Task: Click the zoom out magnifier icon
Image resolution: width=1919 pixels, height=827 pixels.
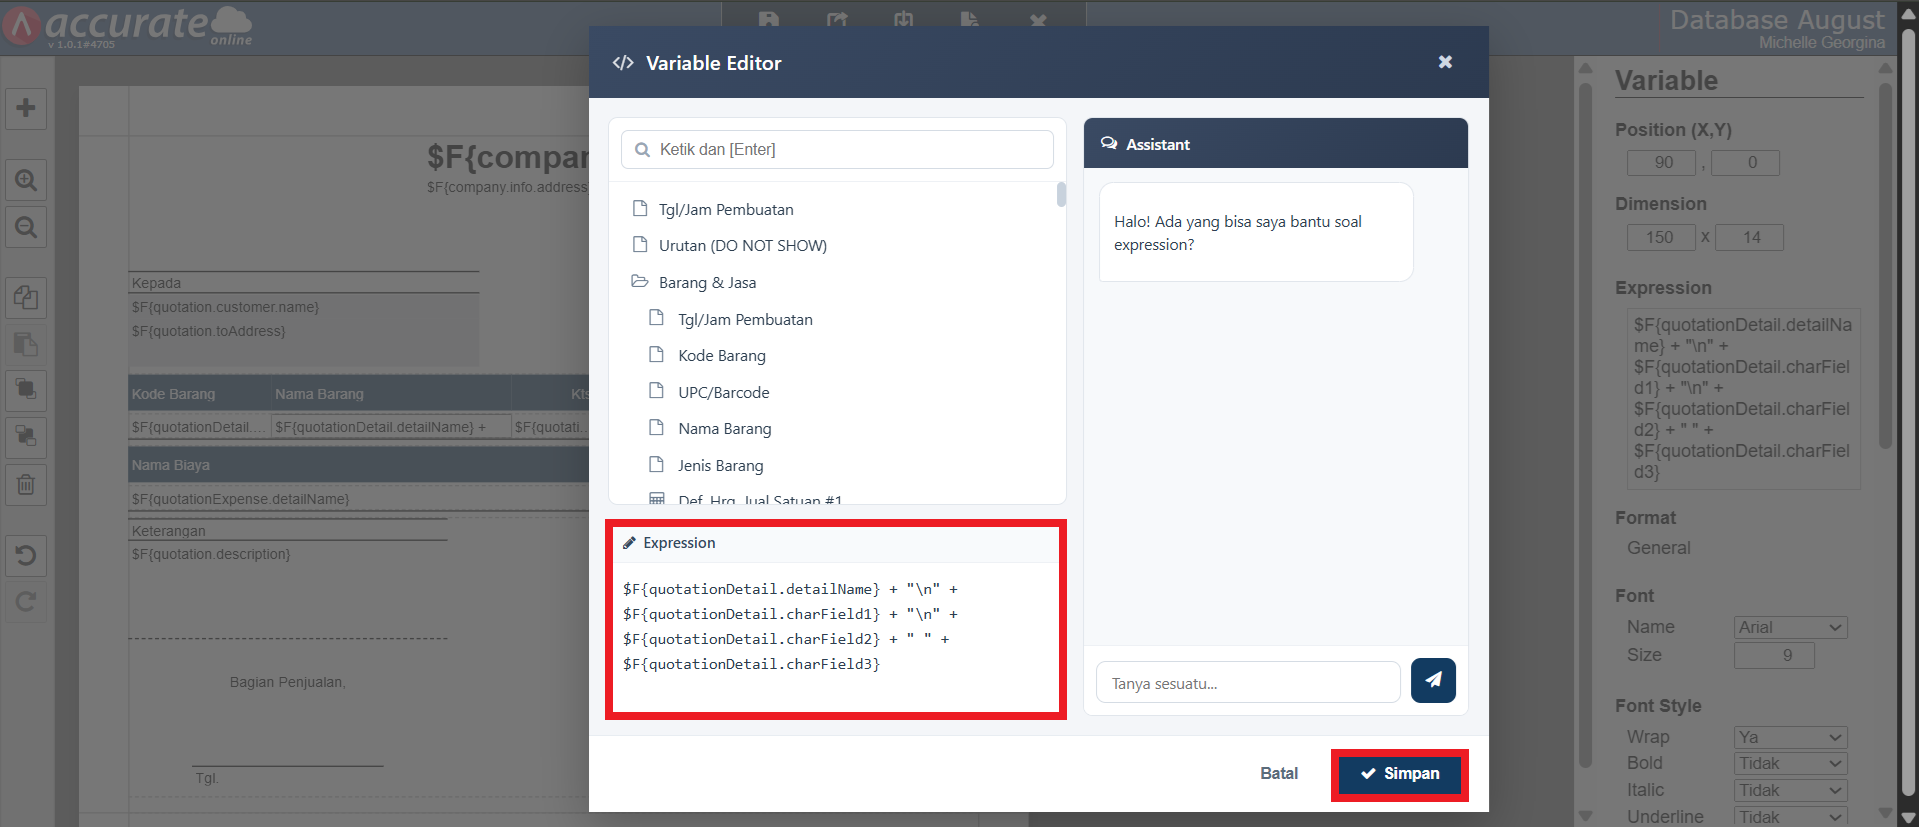Action: point(26,227)
